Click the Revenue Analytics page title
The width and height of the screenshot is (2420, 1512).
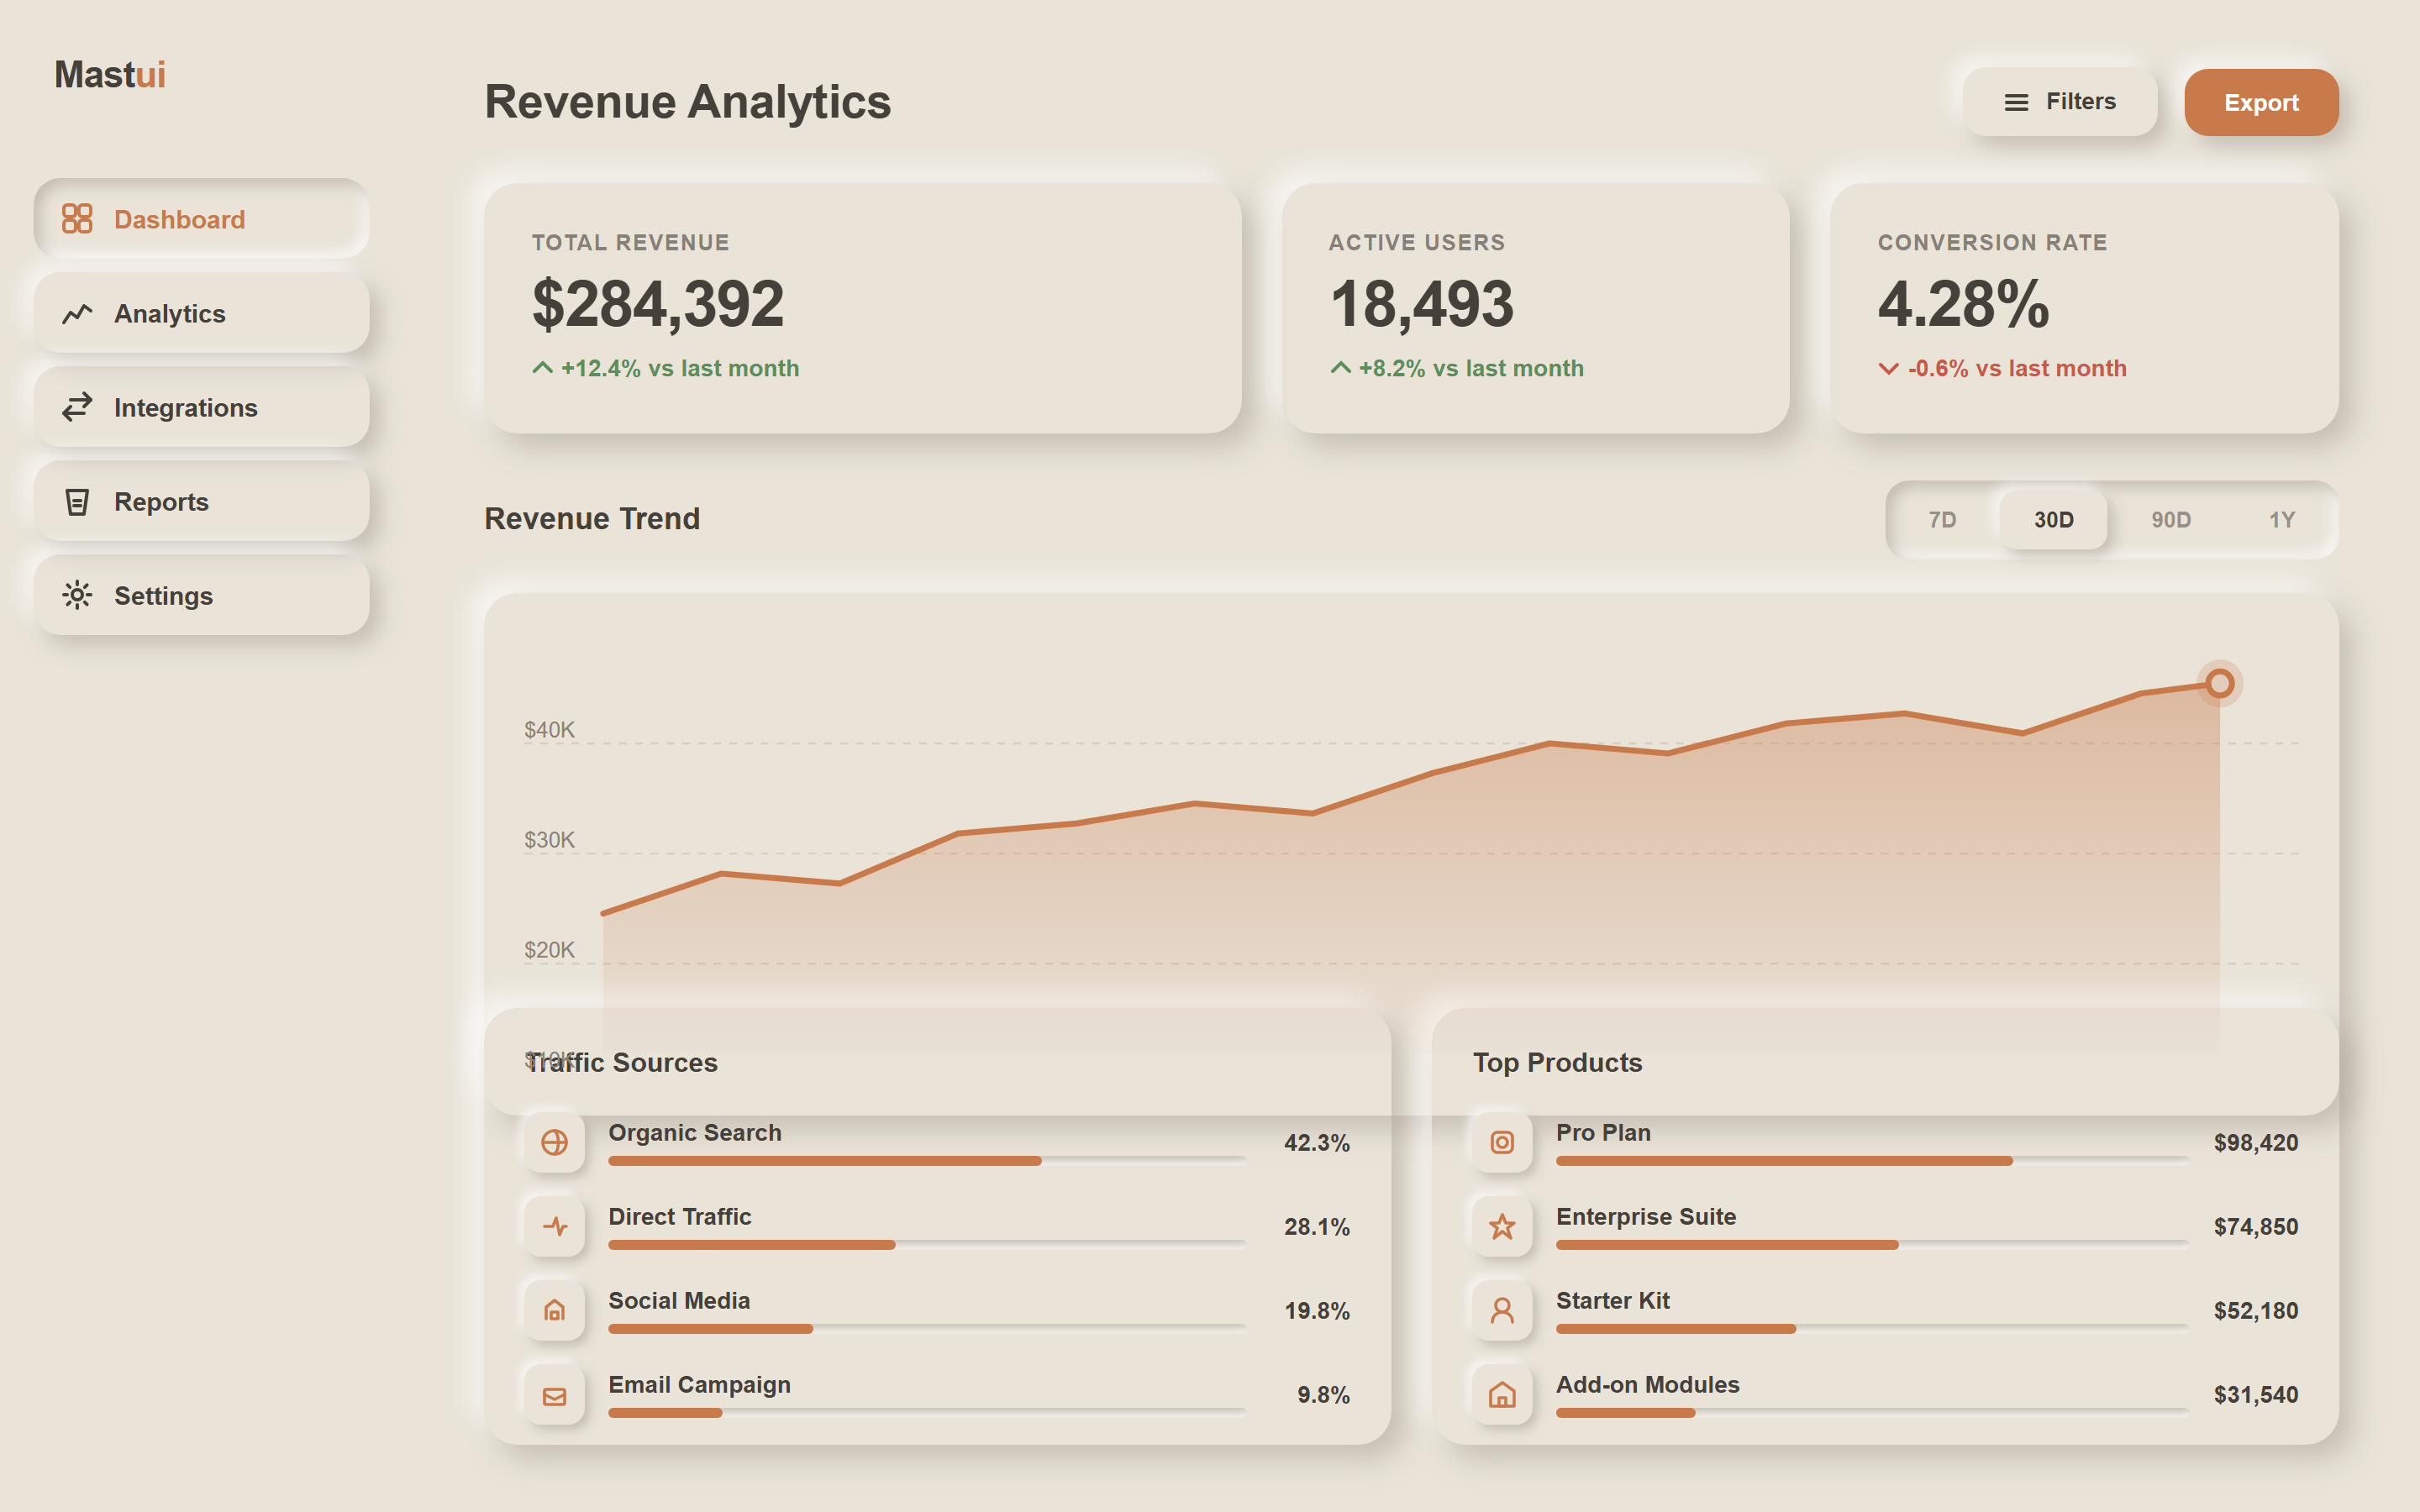[x=687, y=102]
